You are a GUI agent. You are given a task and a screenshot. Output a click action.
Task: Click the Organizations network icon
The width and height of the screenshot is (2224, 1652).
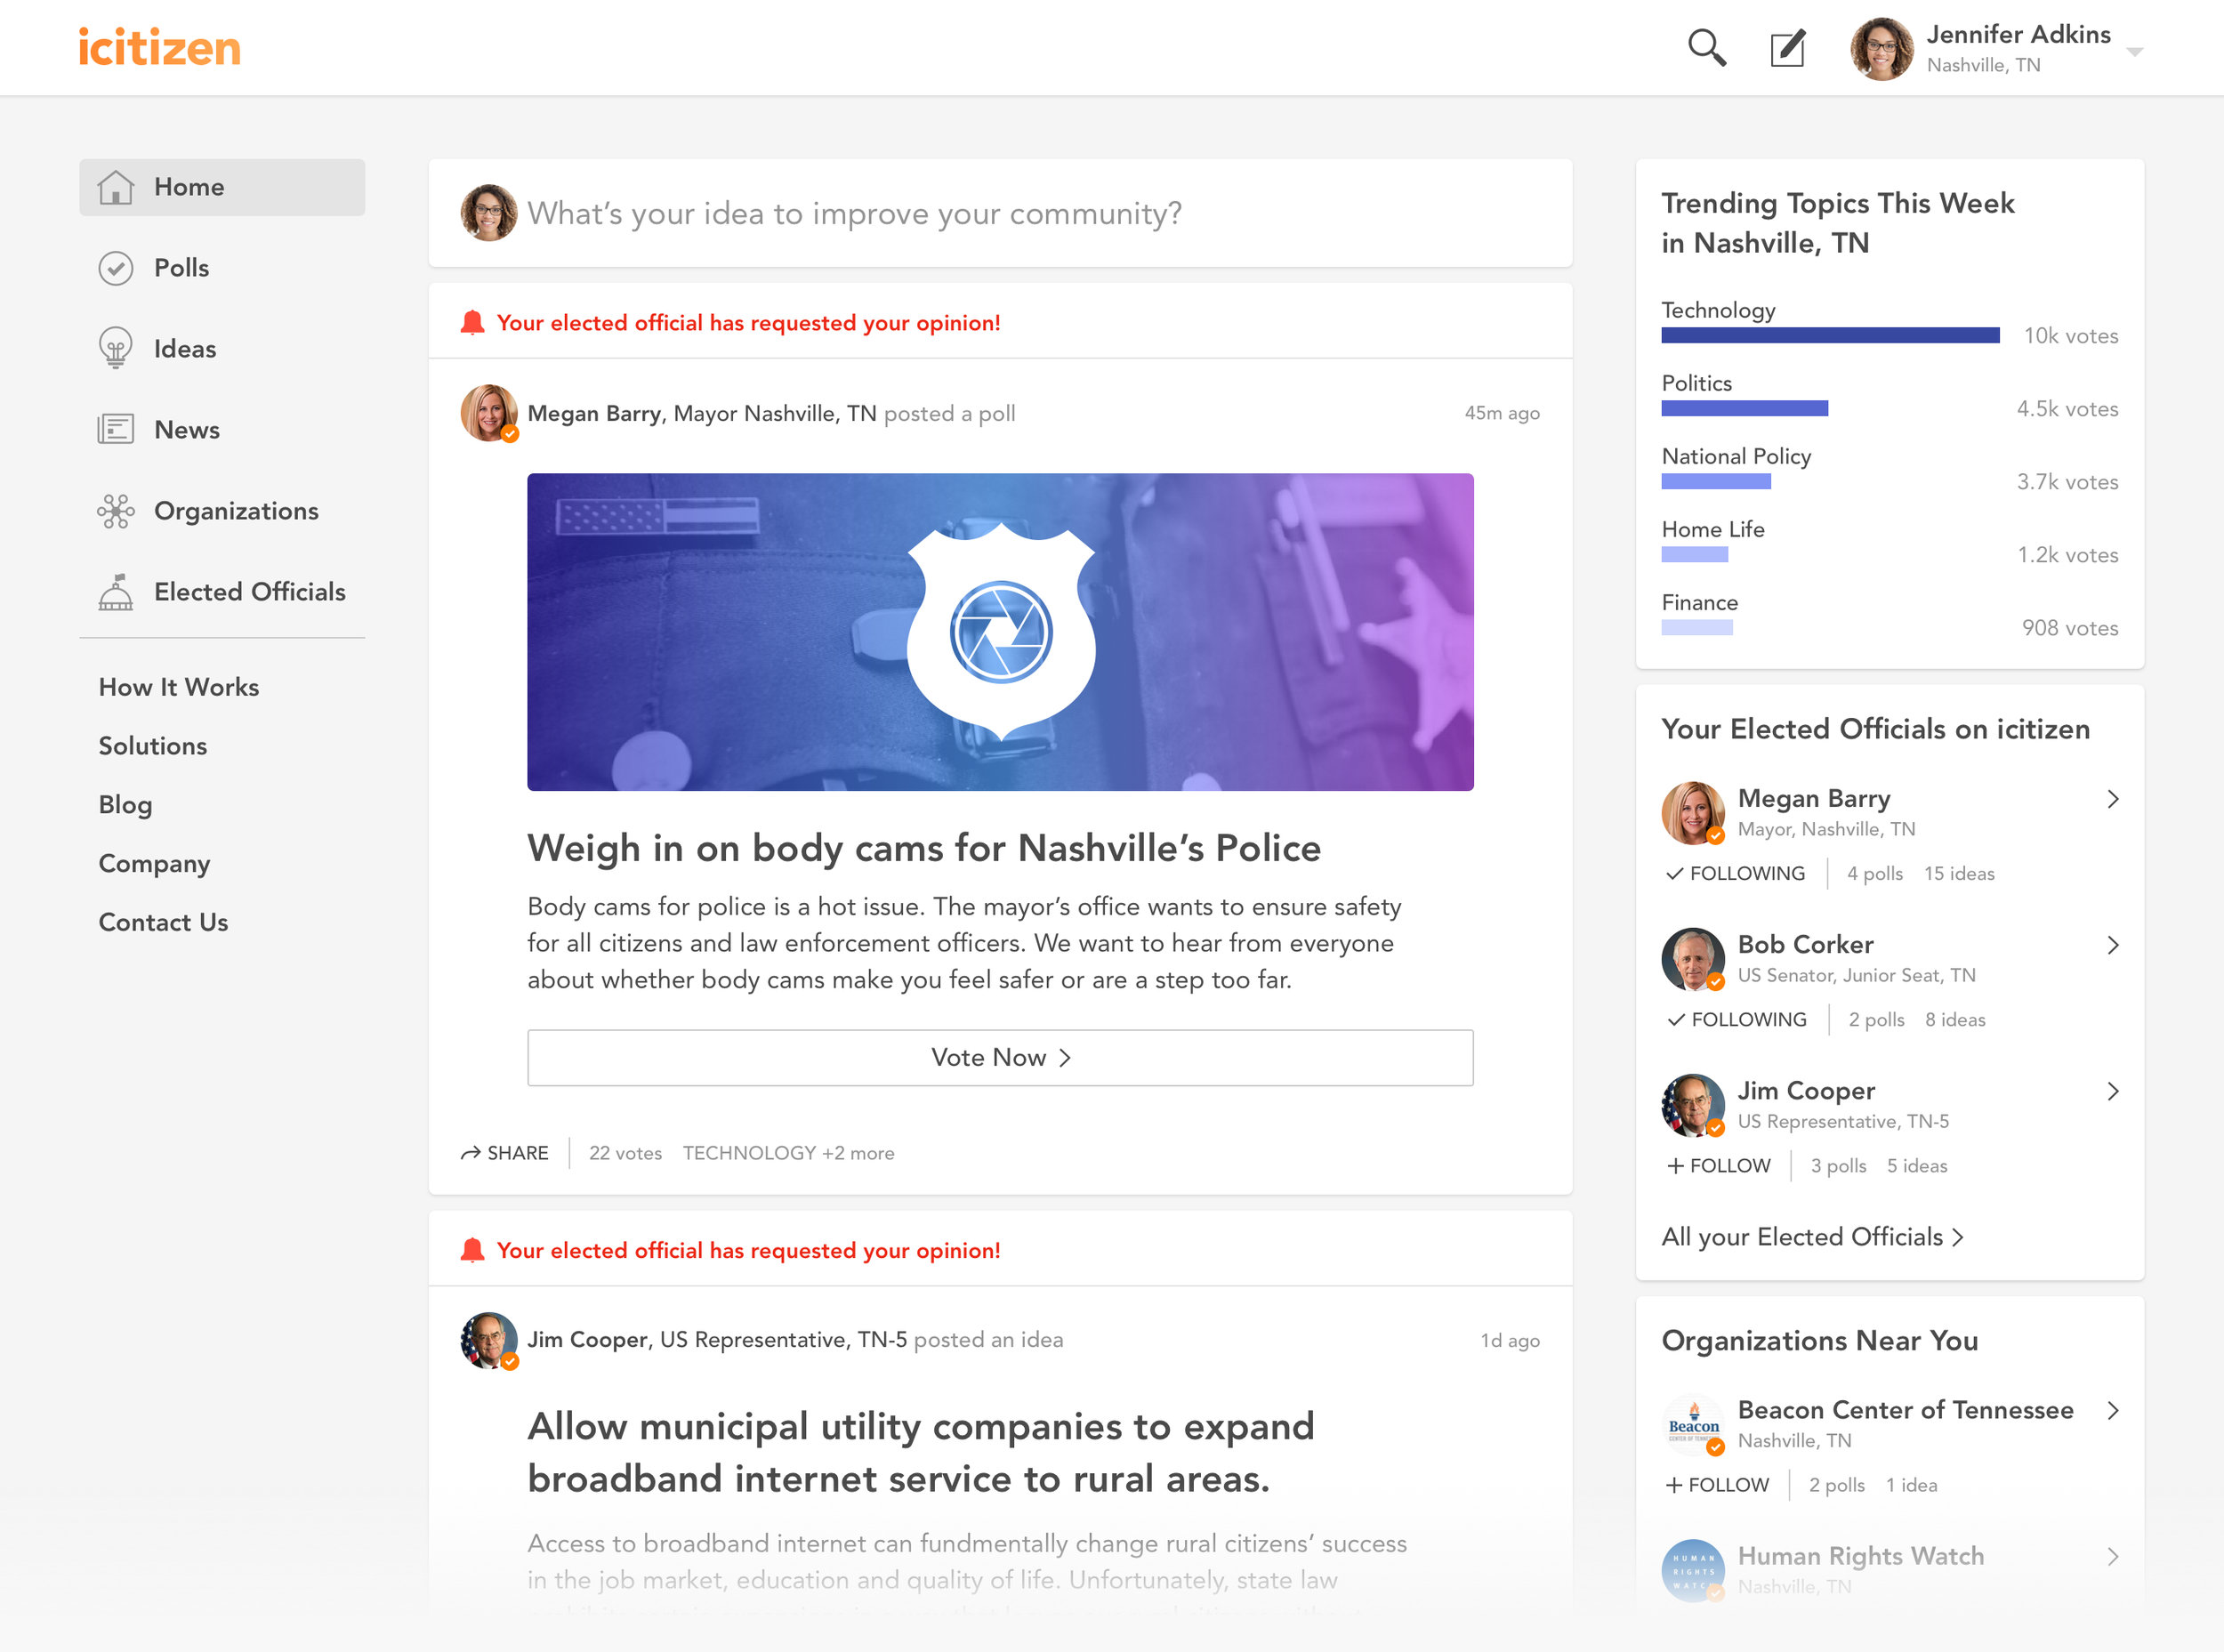click(116, 511)
